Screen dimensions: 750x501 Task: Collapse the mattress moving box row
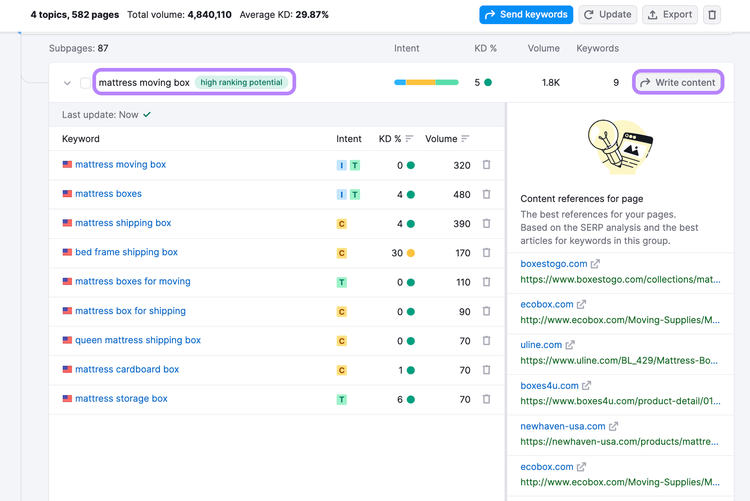click(x=67, y=83)
